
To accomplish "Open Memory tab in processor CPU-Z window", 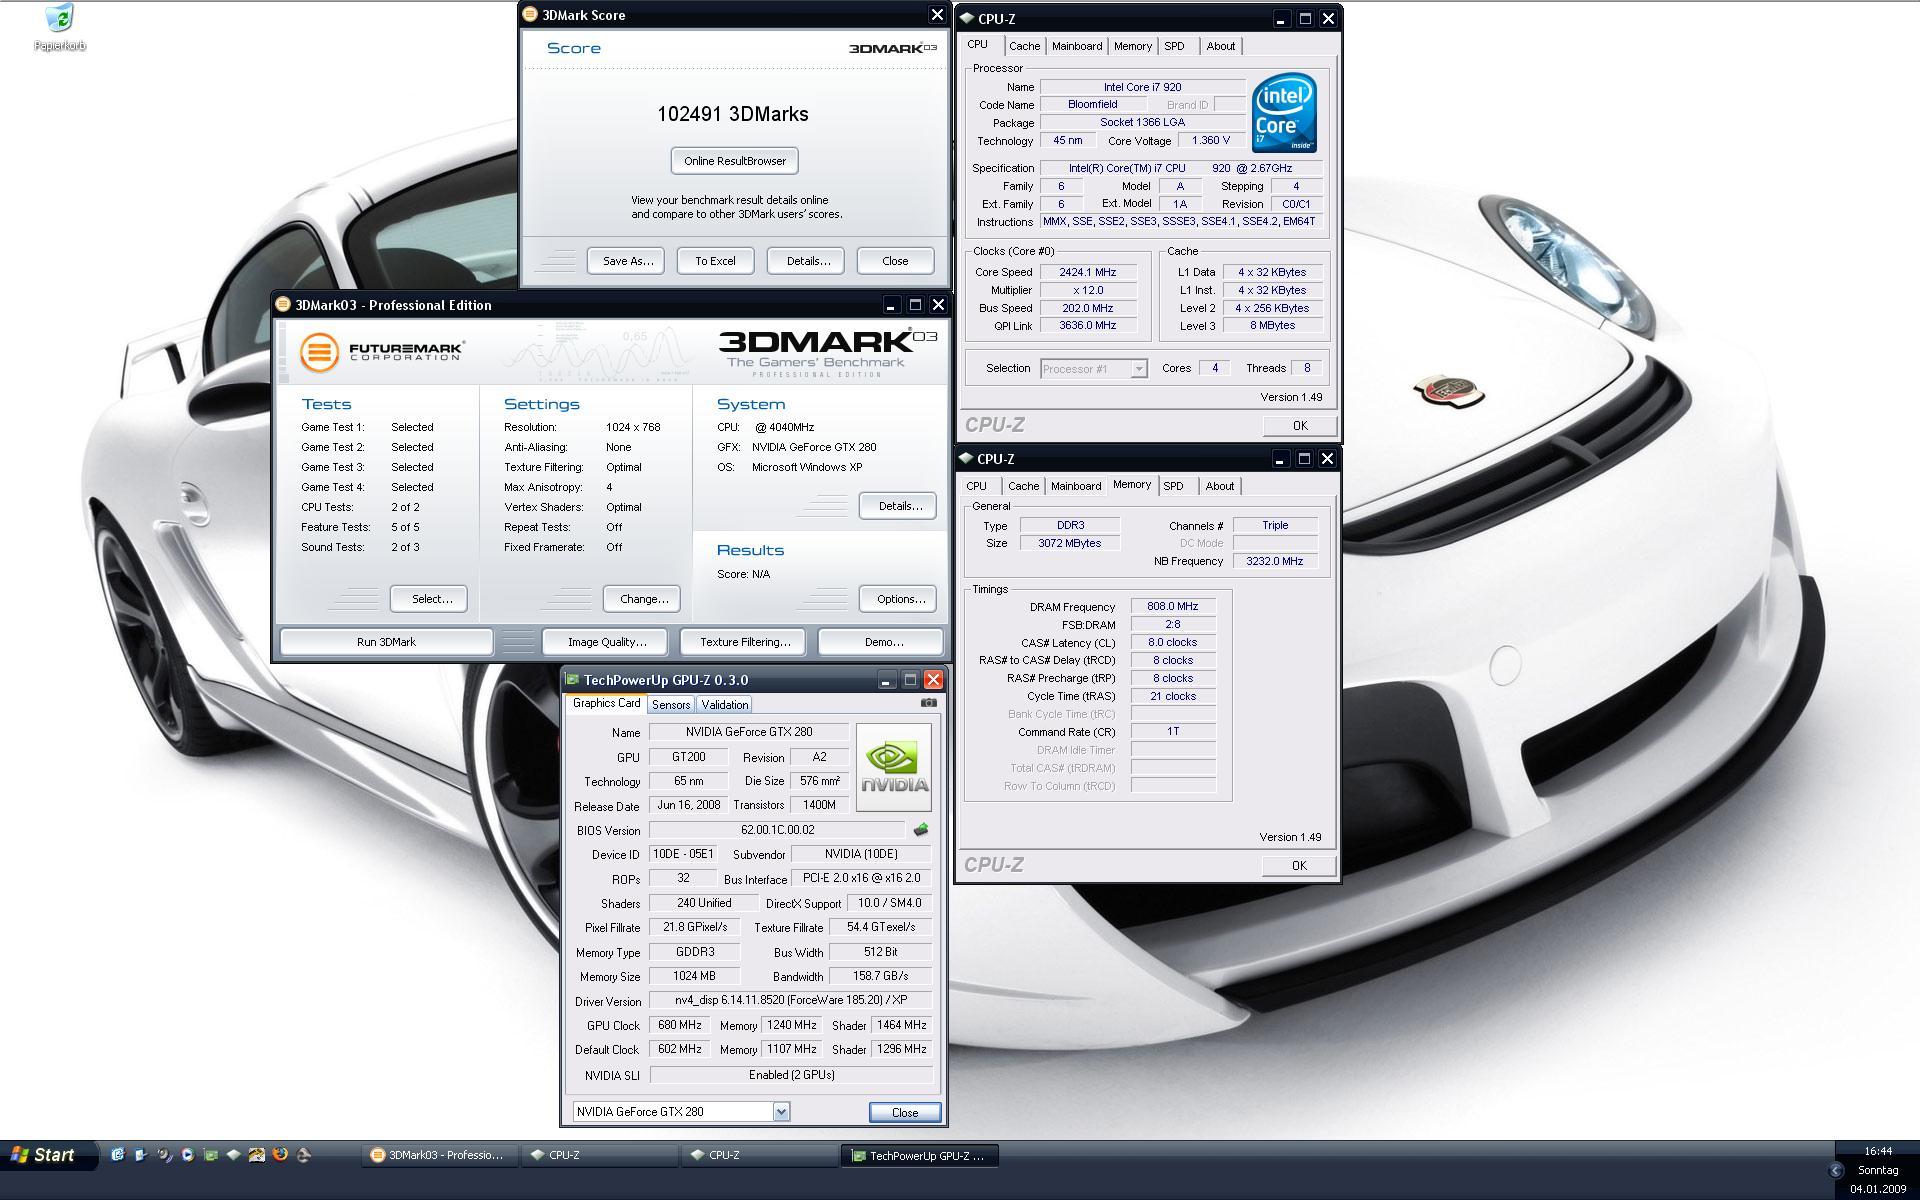I will click(x=1132, y=46).
